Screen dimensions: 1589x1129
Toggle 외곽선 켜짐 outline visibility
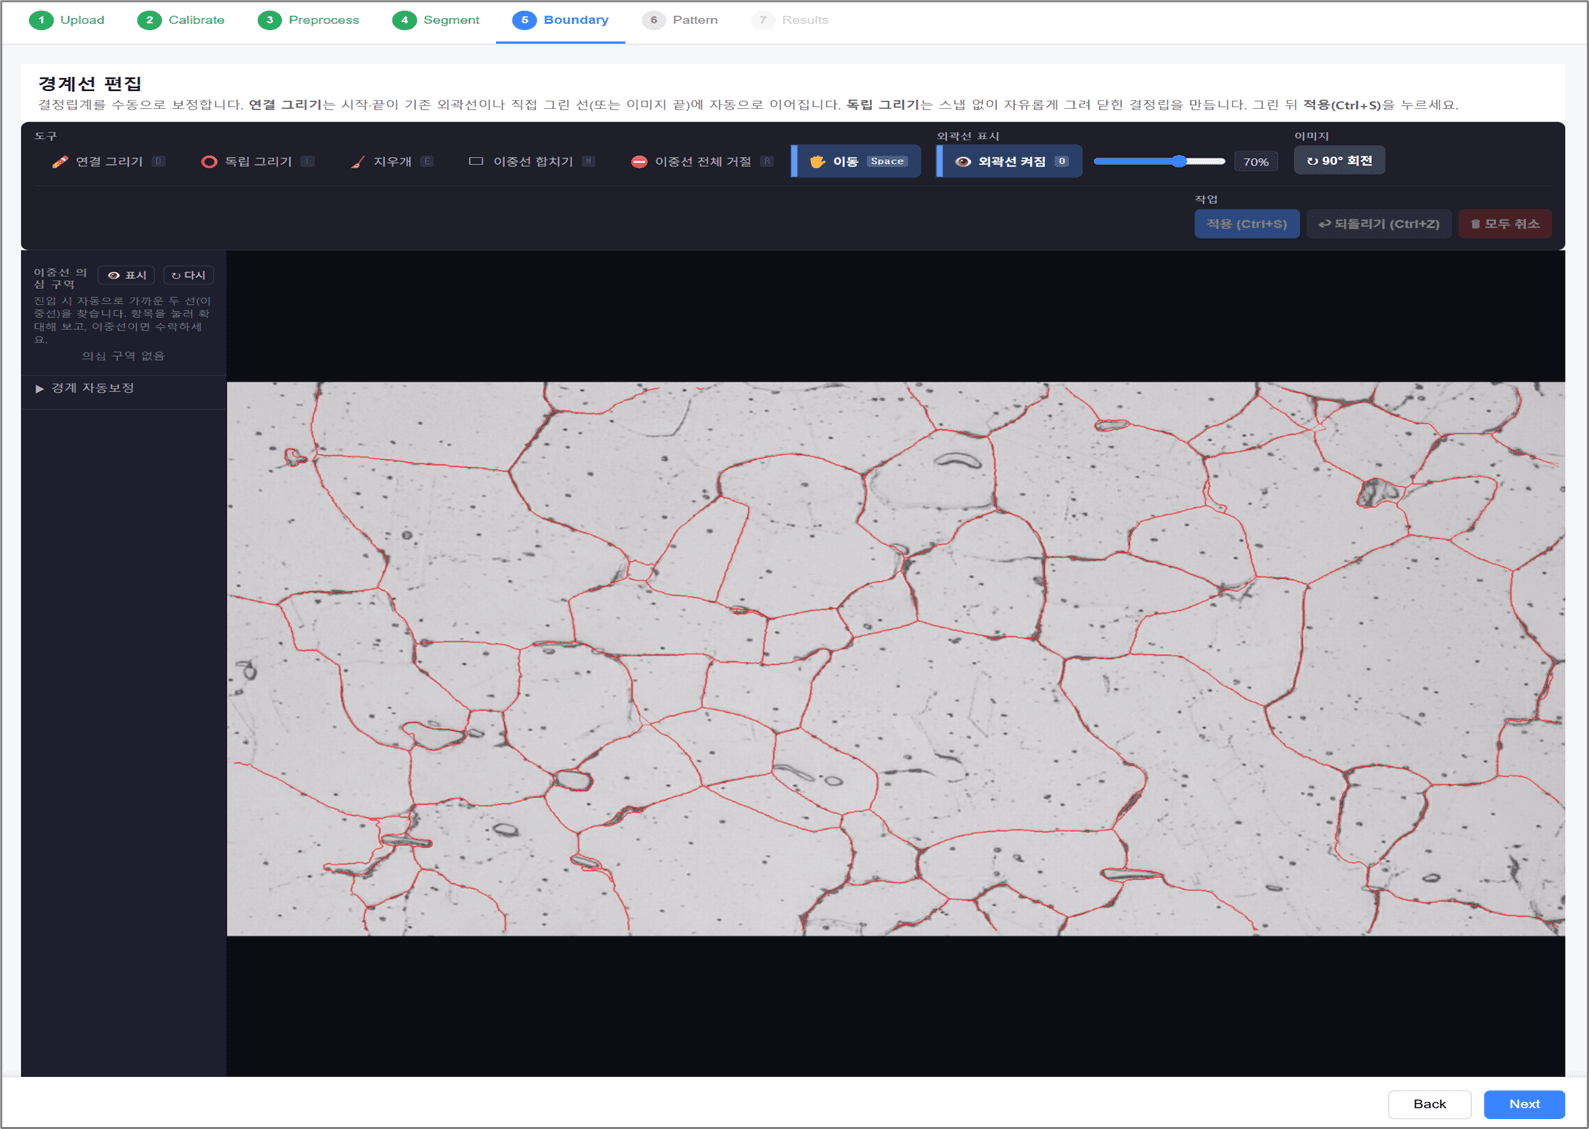coord(1010,161)
